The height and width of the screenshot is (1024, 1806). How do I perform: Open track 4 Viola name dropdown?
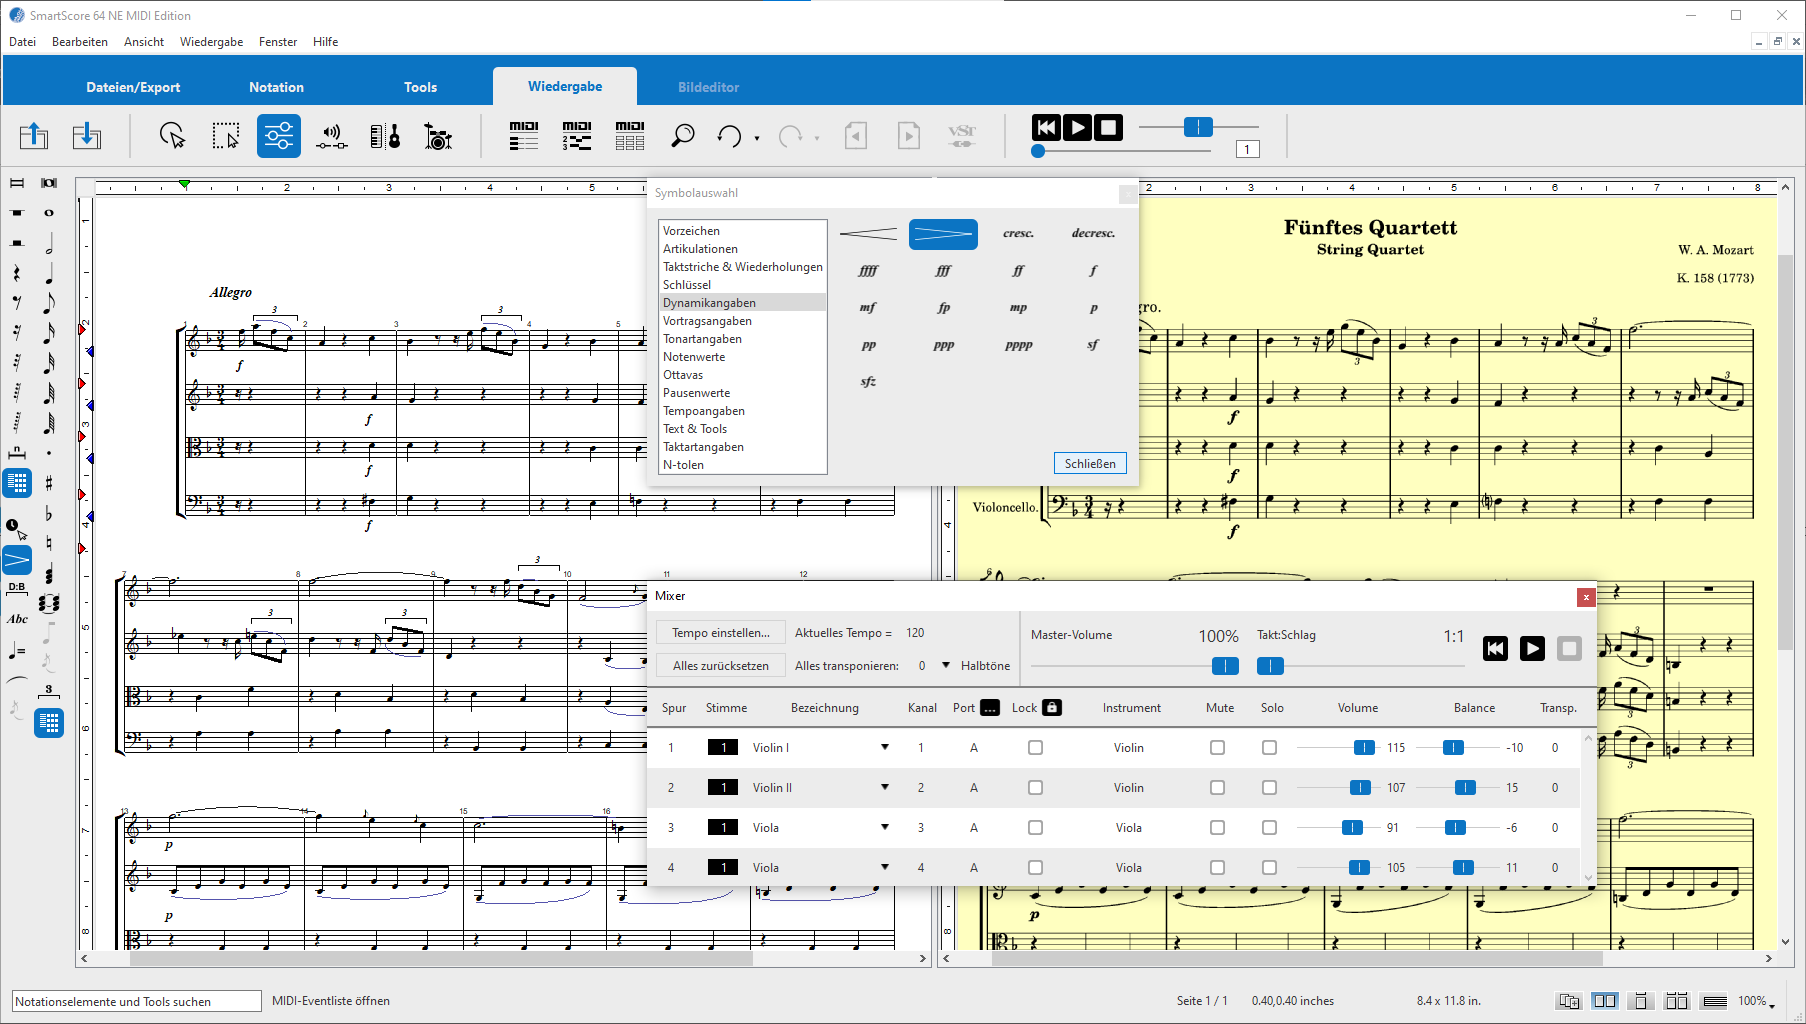884,868
